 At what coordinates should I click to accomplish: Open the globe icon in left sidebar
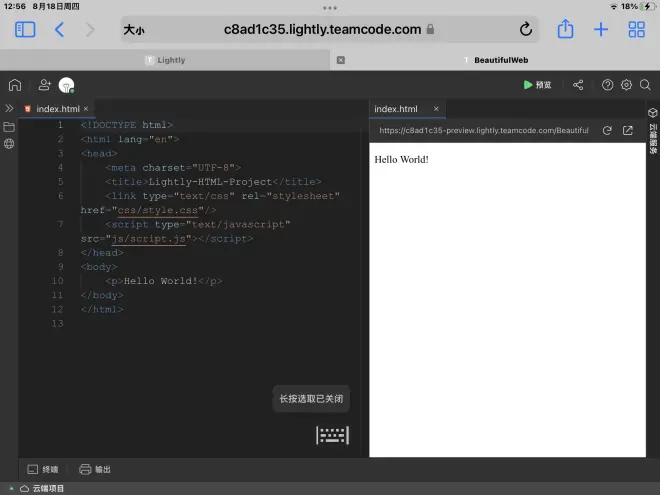9,144
